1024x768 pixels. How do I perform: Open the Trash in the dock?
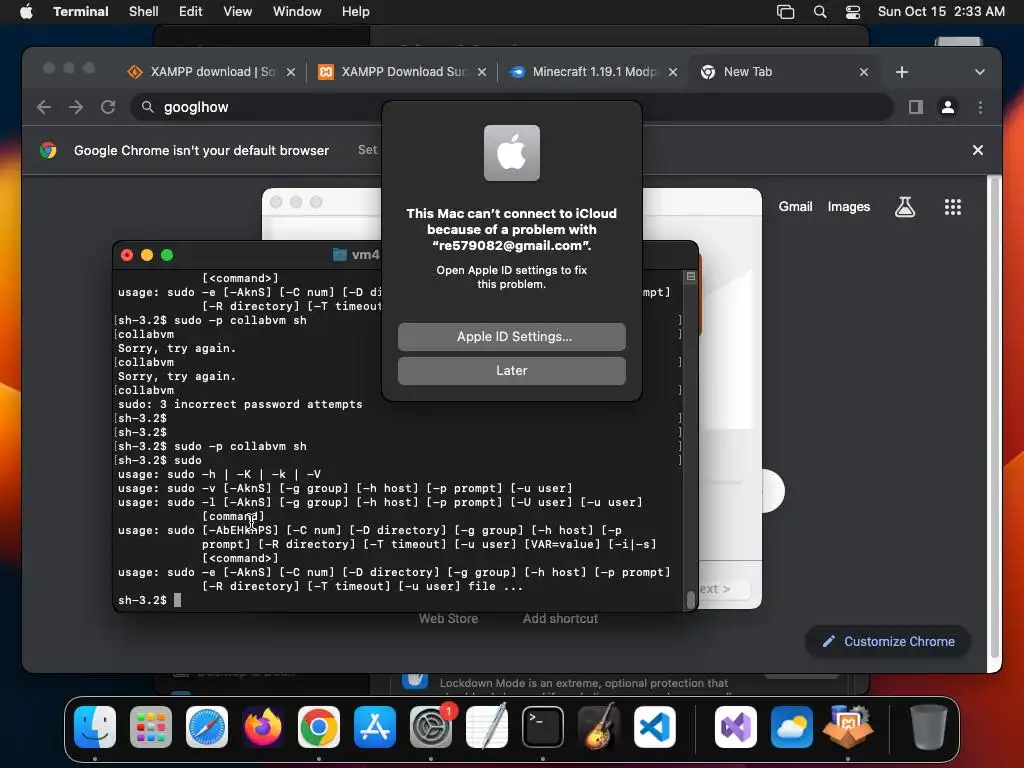click(x=929, y=726)
